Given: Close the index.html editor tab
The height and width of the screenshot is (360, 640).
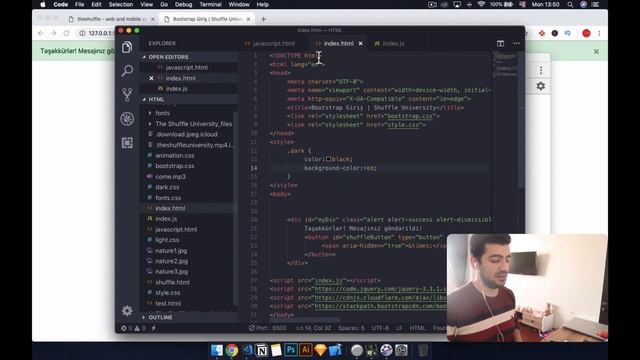Looking at the screenshot, I should tap(360, 43).
